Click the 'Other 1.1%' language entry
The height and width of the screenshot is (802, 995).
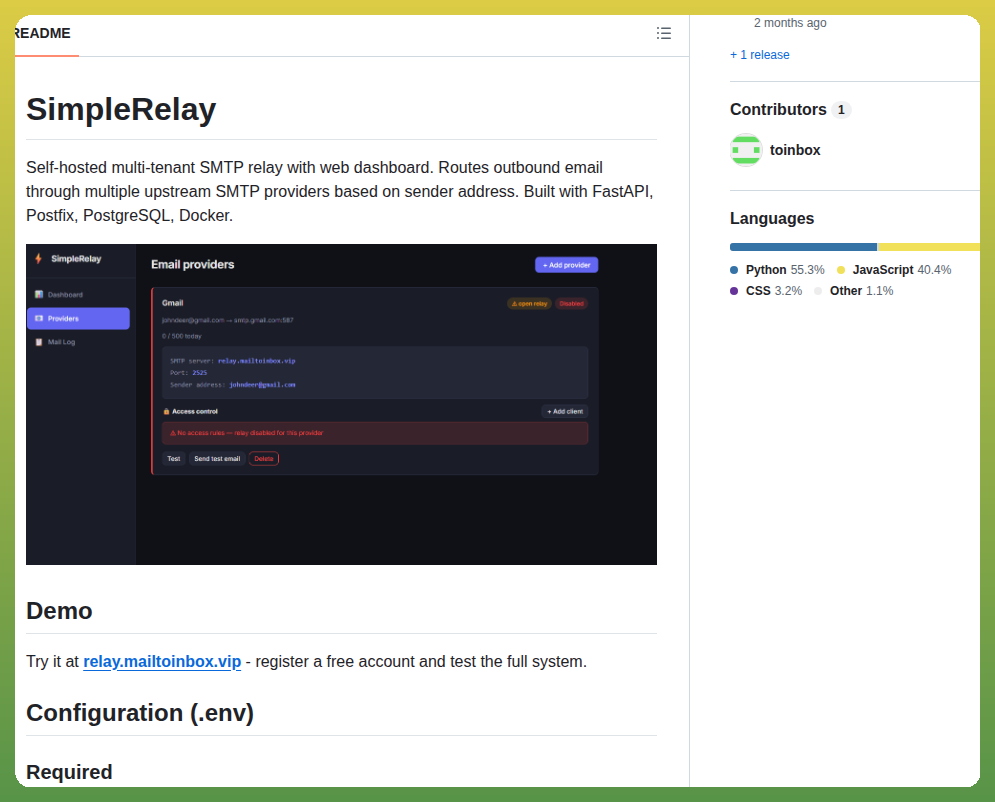click(x=853, y=291)
